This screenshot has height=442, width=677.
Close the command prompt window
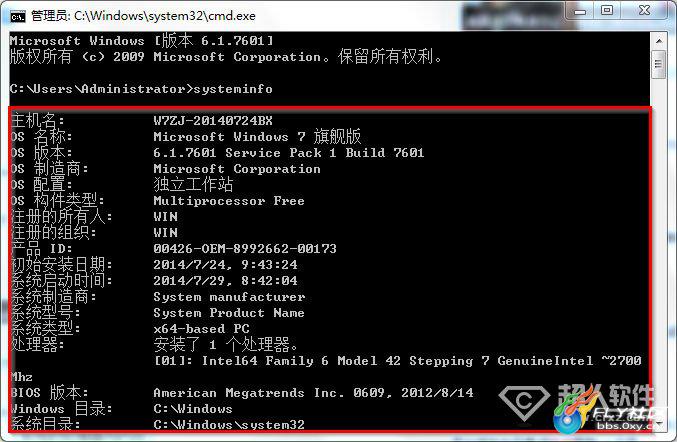pos(644,10)
